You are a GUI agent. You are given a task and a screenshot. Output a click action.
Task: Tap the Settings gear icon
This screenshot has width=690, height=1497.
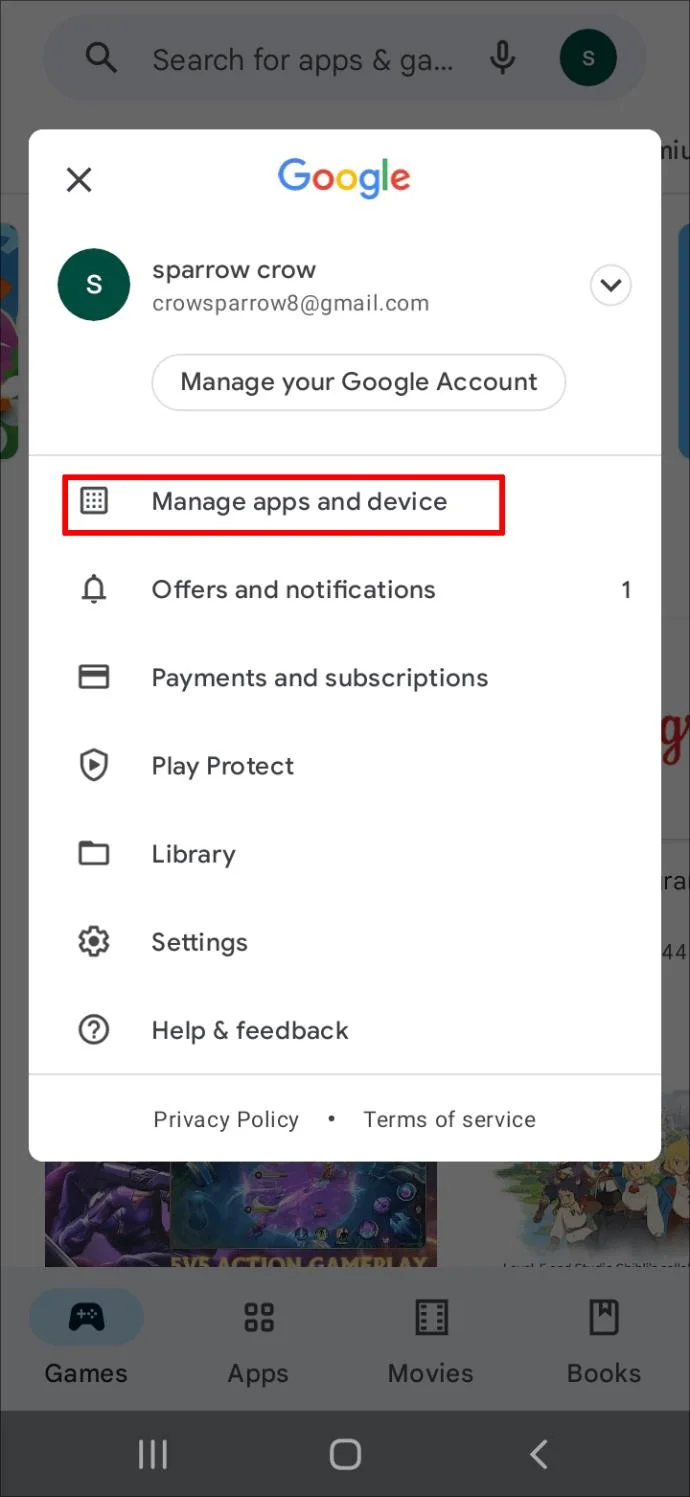(x=94, y=942)
